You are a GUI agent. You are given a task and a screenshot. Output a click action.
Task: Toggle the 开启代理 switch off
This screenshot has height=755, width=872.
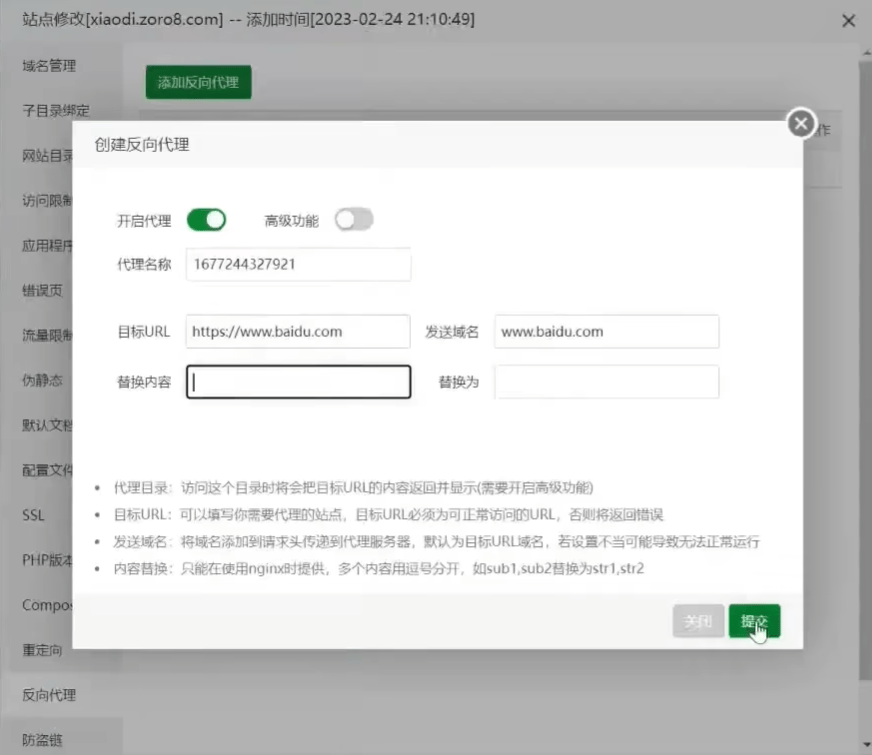click(206, 220)
